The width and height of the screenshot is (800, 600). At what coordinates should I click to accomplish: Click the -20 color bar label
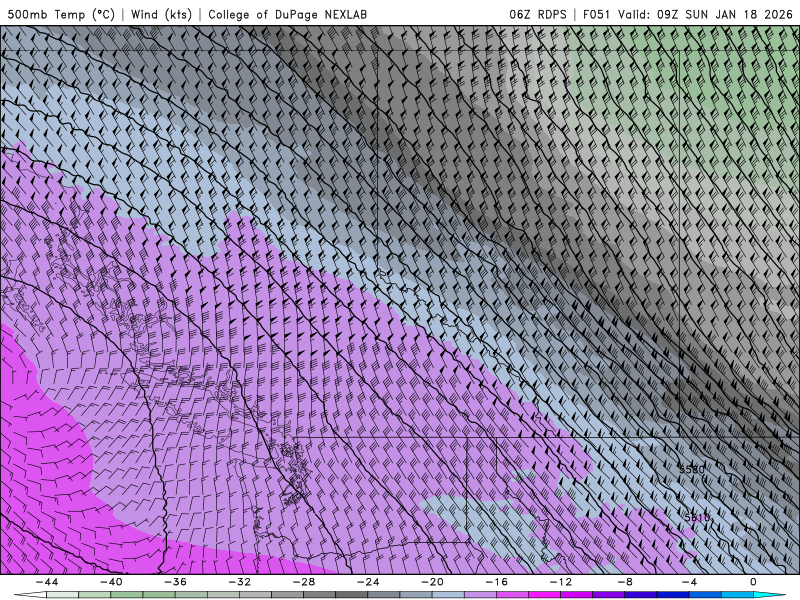pyautogui.click(x=432, y=582)
